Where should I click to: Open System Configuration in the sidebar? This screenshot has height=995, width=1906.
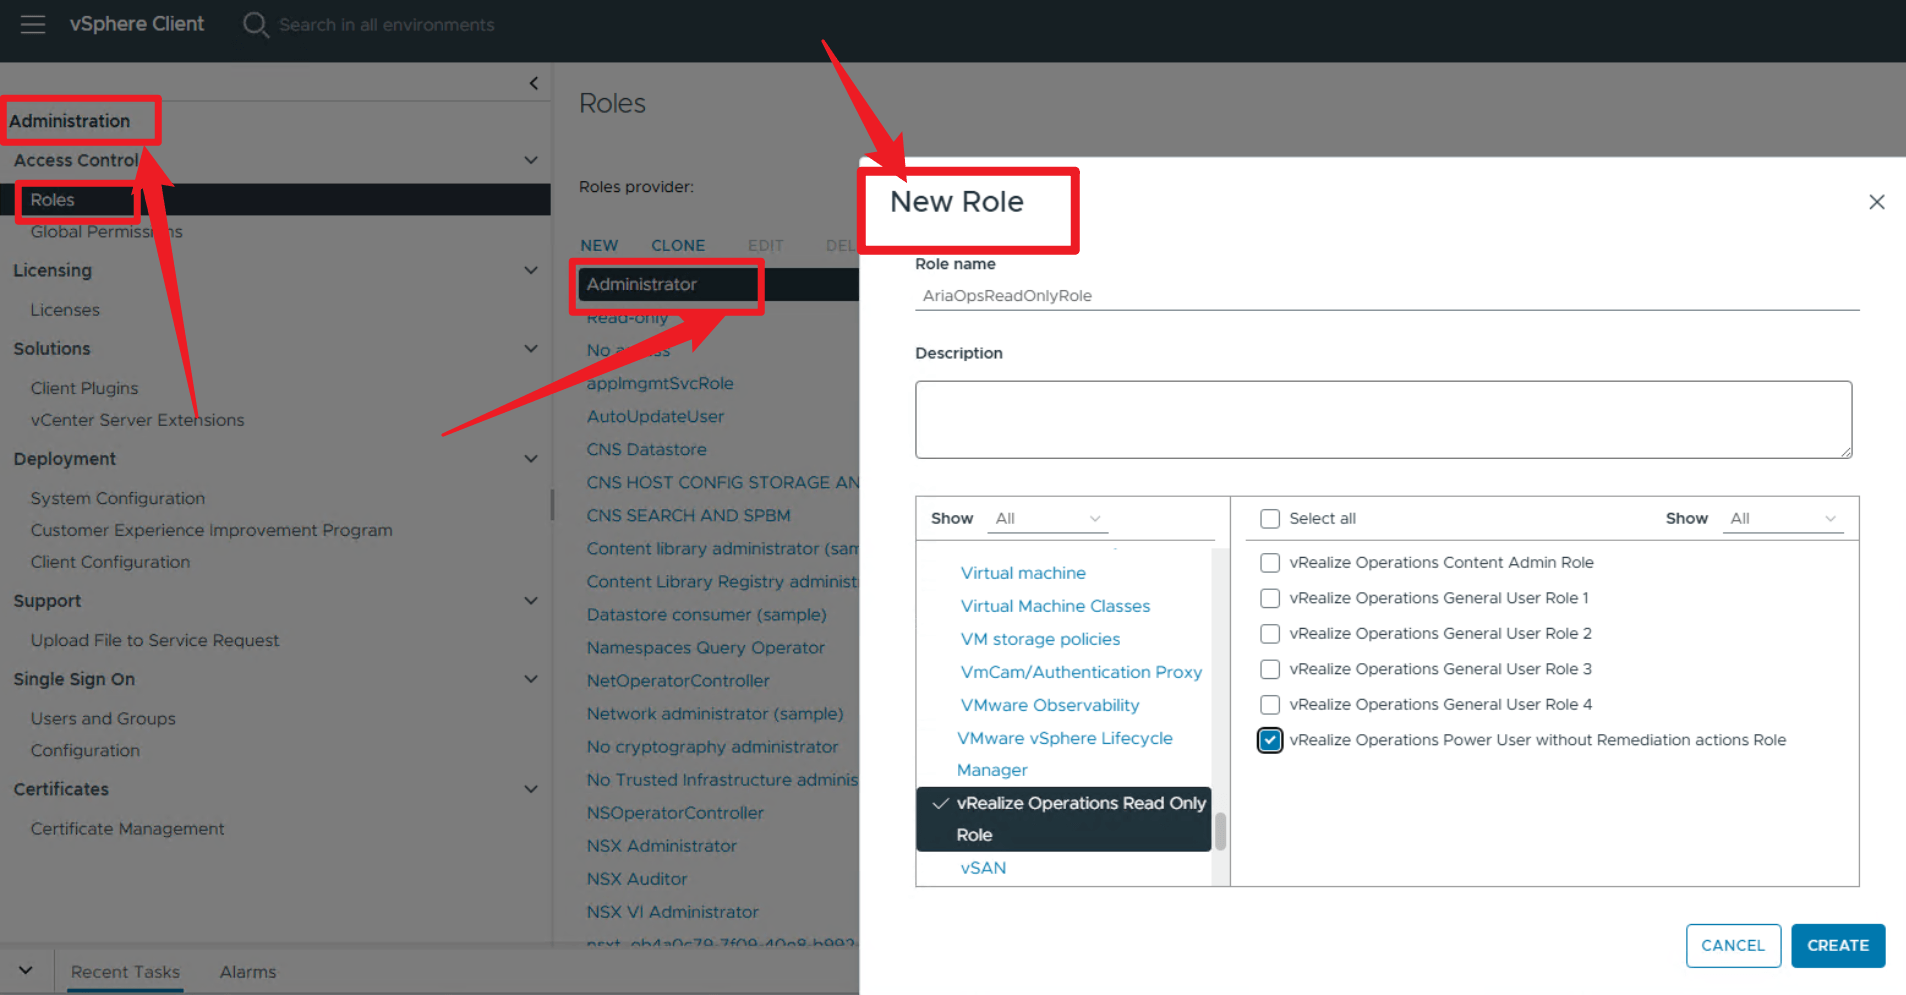tap(117, 498)
